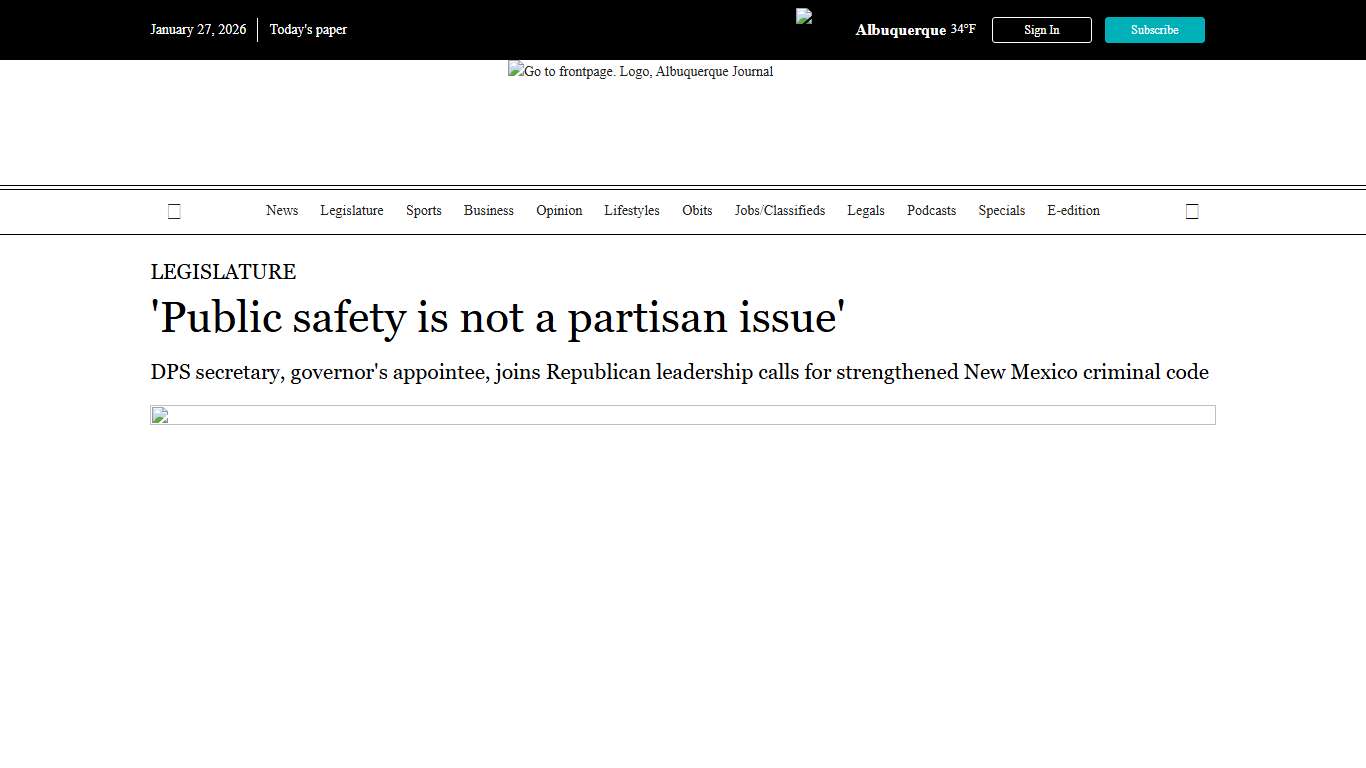View Albuquerque 34°F weather details
Image resolution: width=1366 pixels, height=768 pixels.
point(915,30)
